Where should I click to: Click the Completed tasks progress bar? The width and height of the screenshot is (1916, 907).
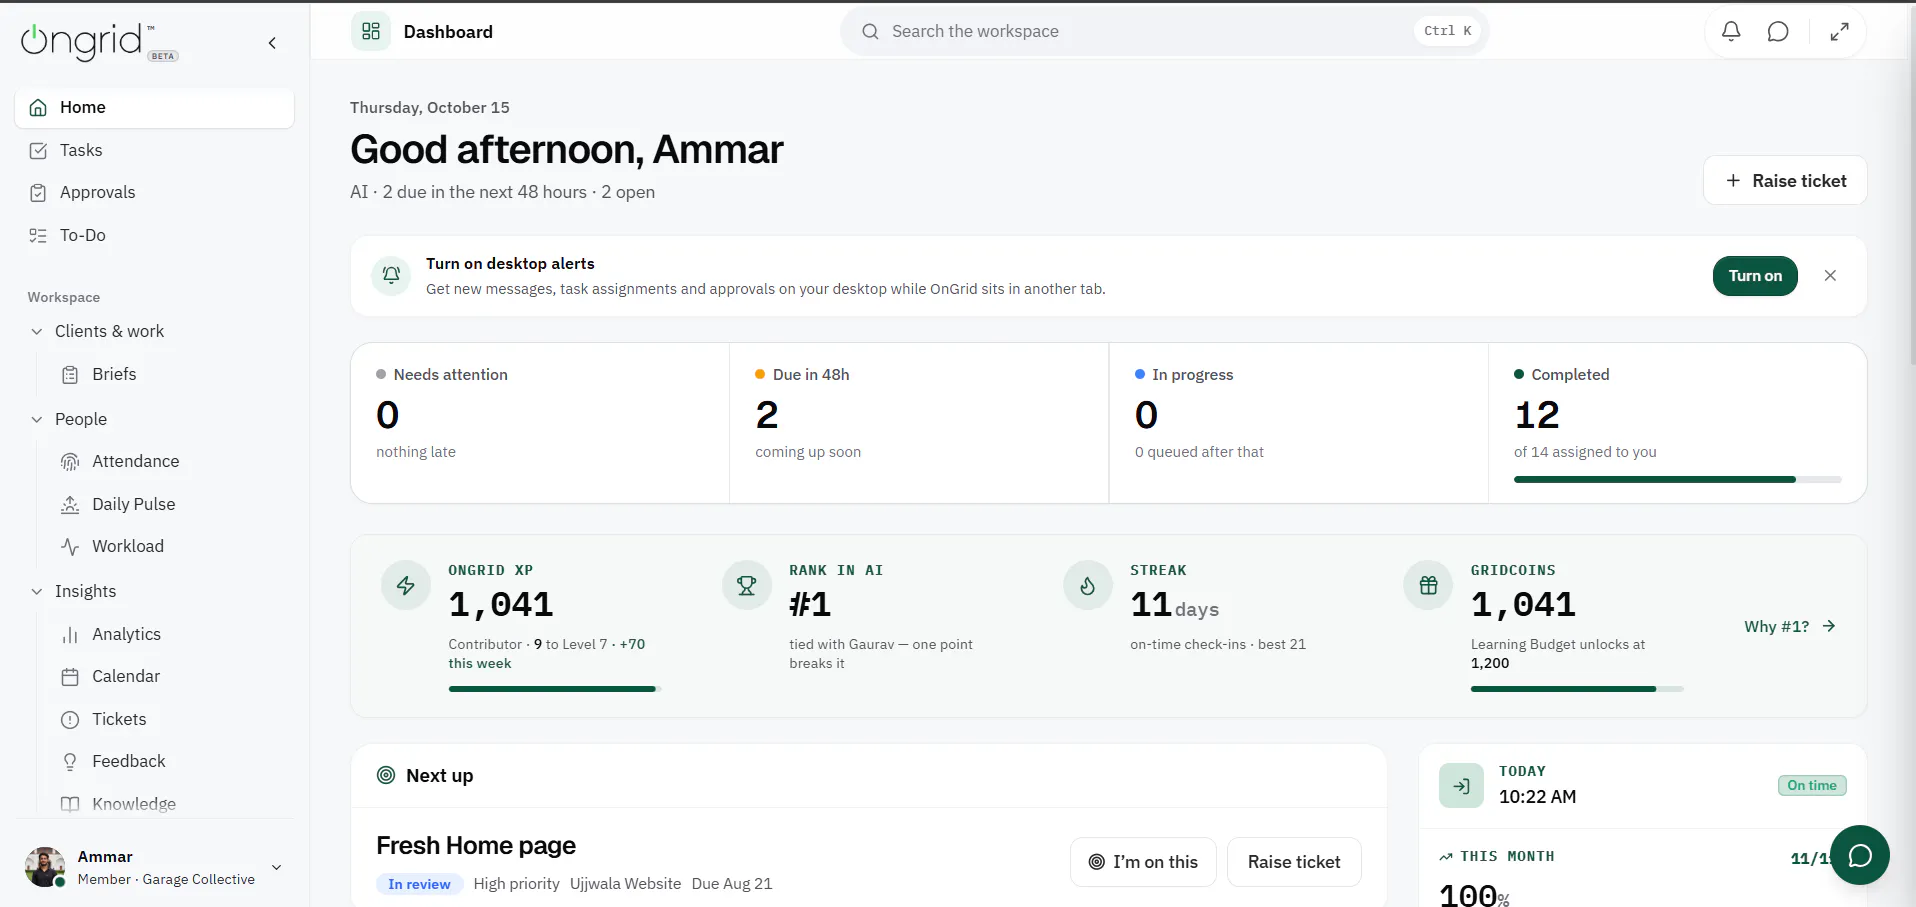pyautogui.click(x=1677, y=480)
